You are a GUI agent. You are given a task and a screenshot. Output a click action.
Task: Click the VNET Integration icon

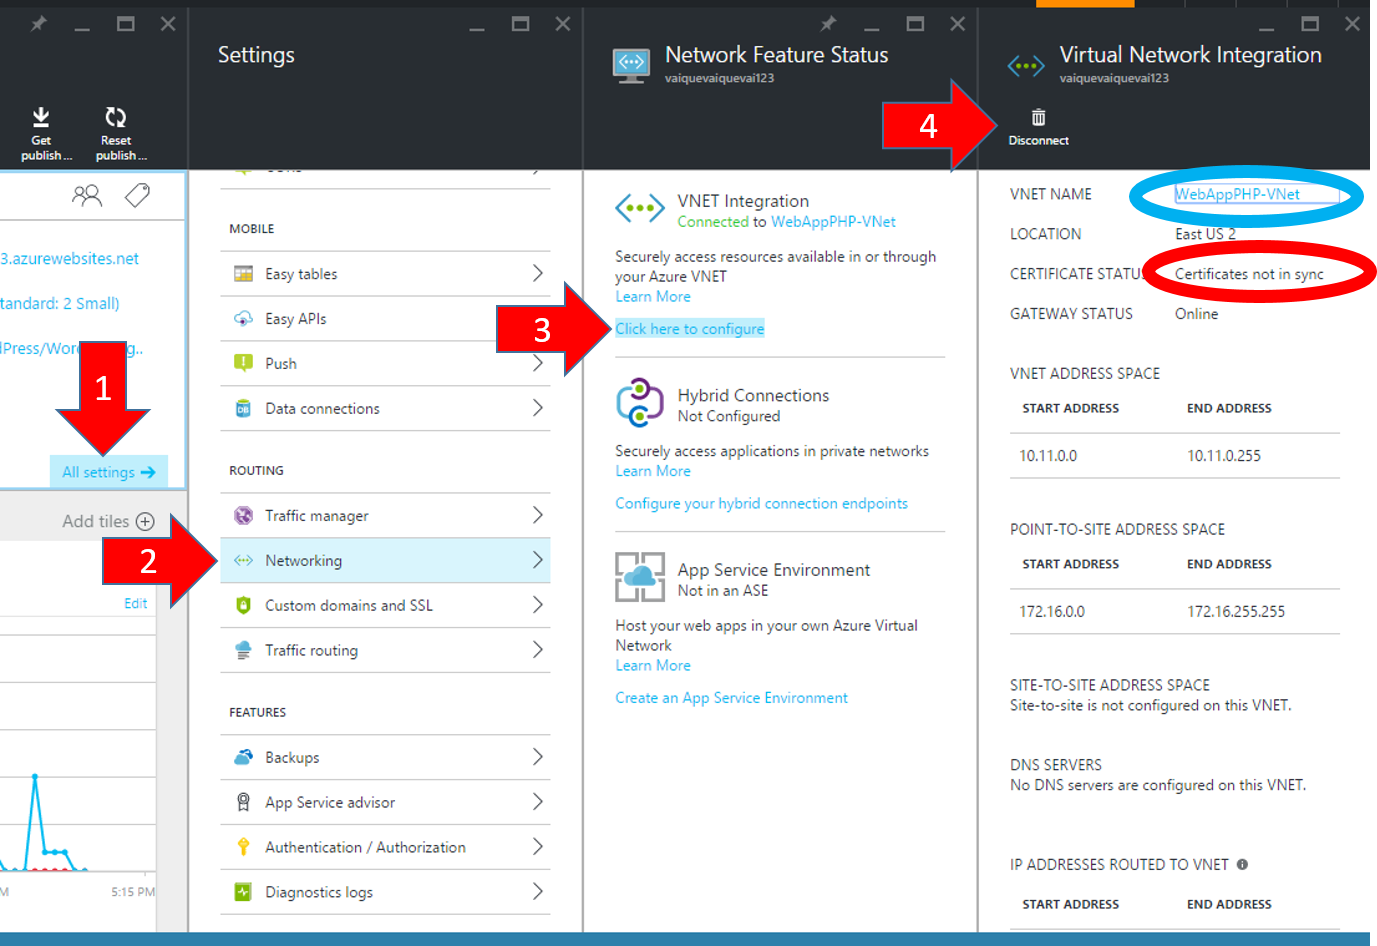(x=640, y=209)
